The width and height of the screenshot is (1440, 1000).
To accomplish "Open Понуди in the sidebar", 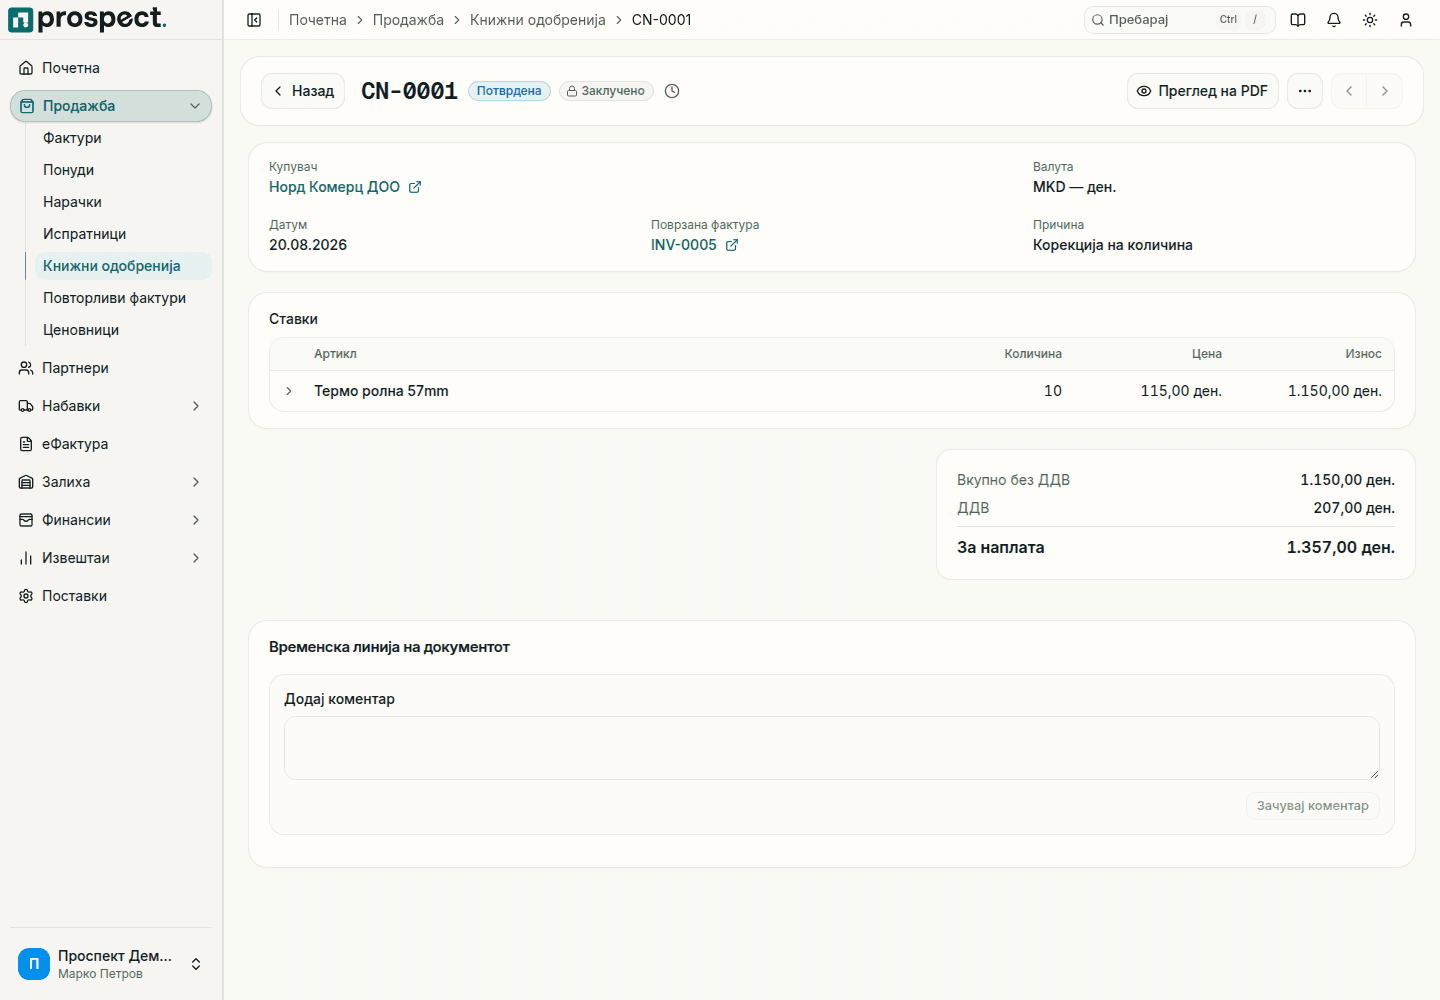I will point(123,170).
